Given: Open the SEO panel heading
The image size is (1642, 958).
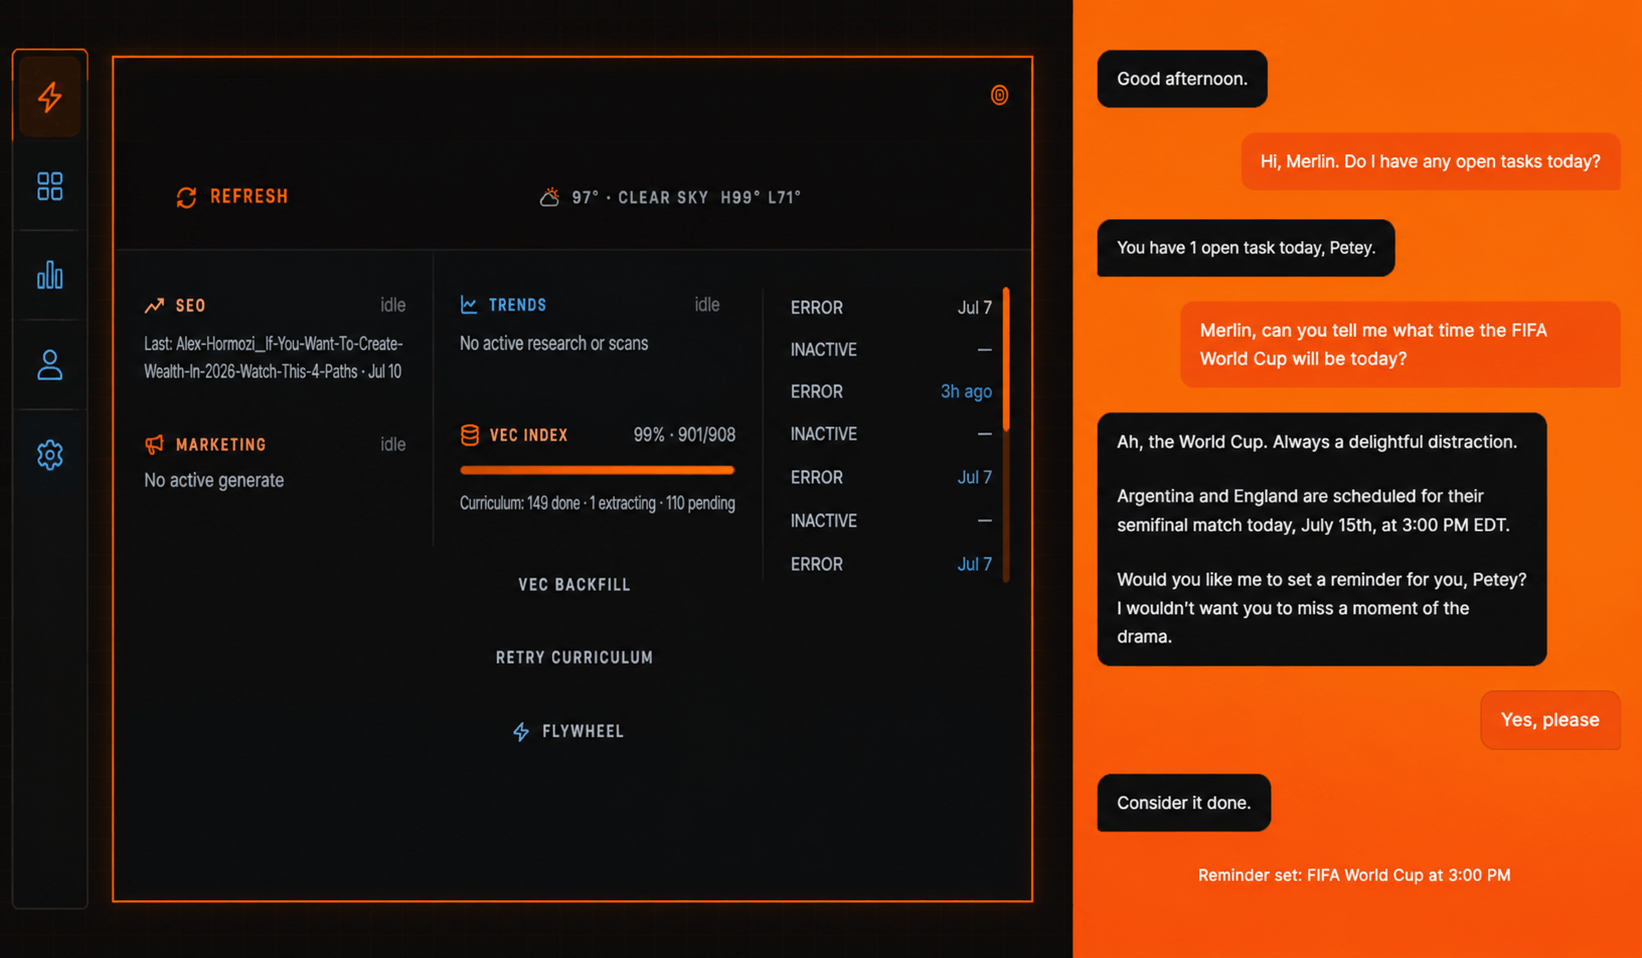Looking at the screenshot, I should point(191,306).
